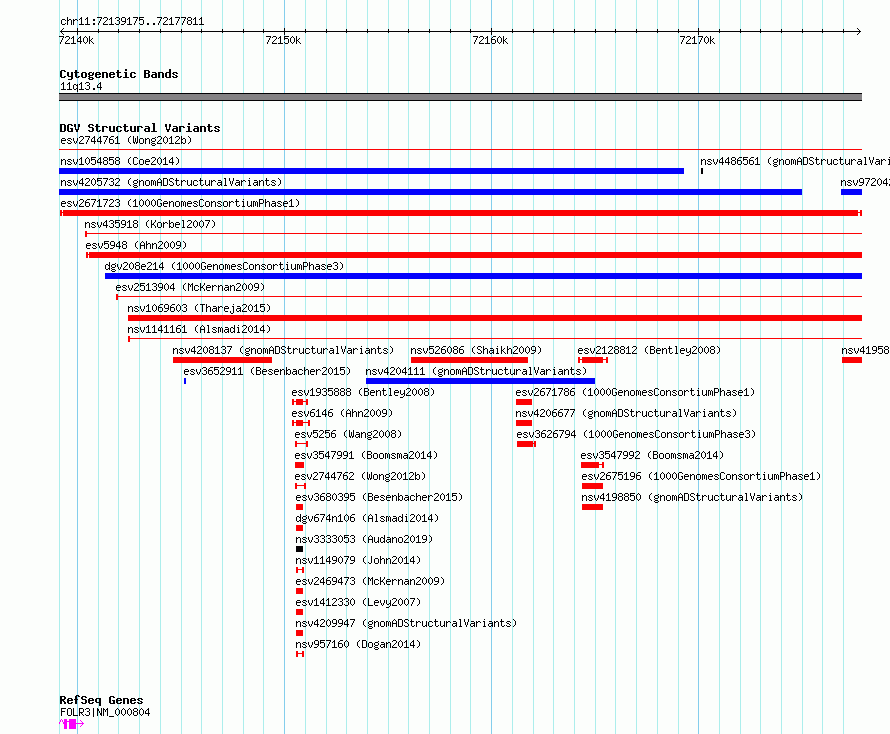The height and width of the screenshot is (734, 890).
Task: Click the nsv4486561 black variant marker
Action: click(702, 171)
